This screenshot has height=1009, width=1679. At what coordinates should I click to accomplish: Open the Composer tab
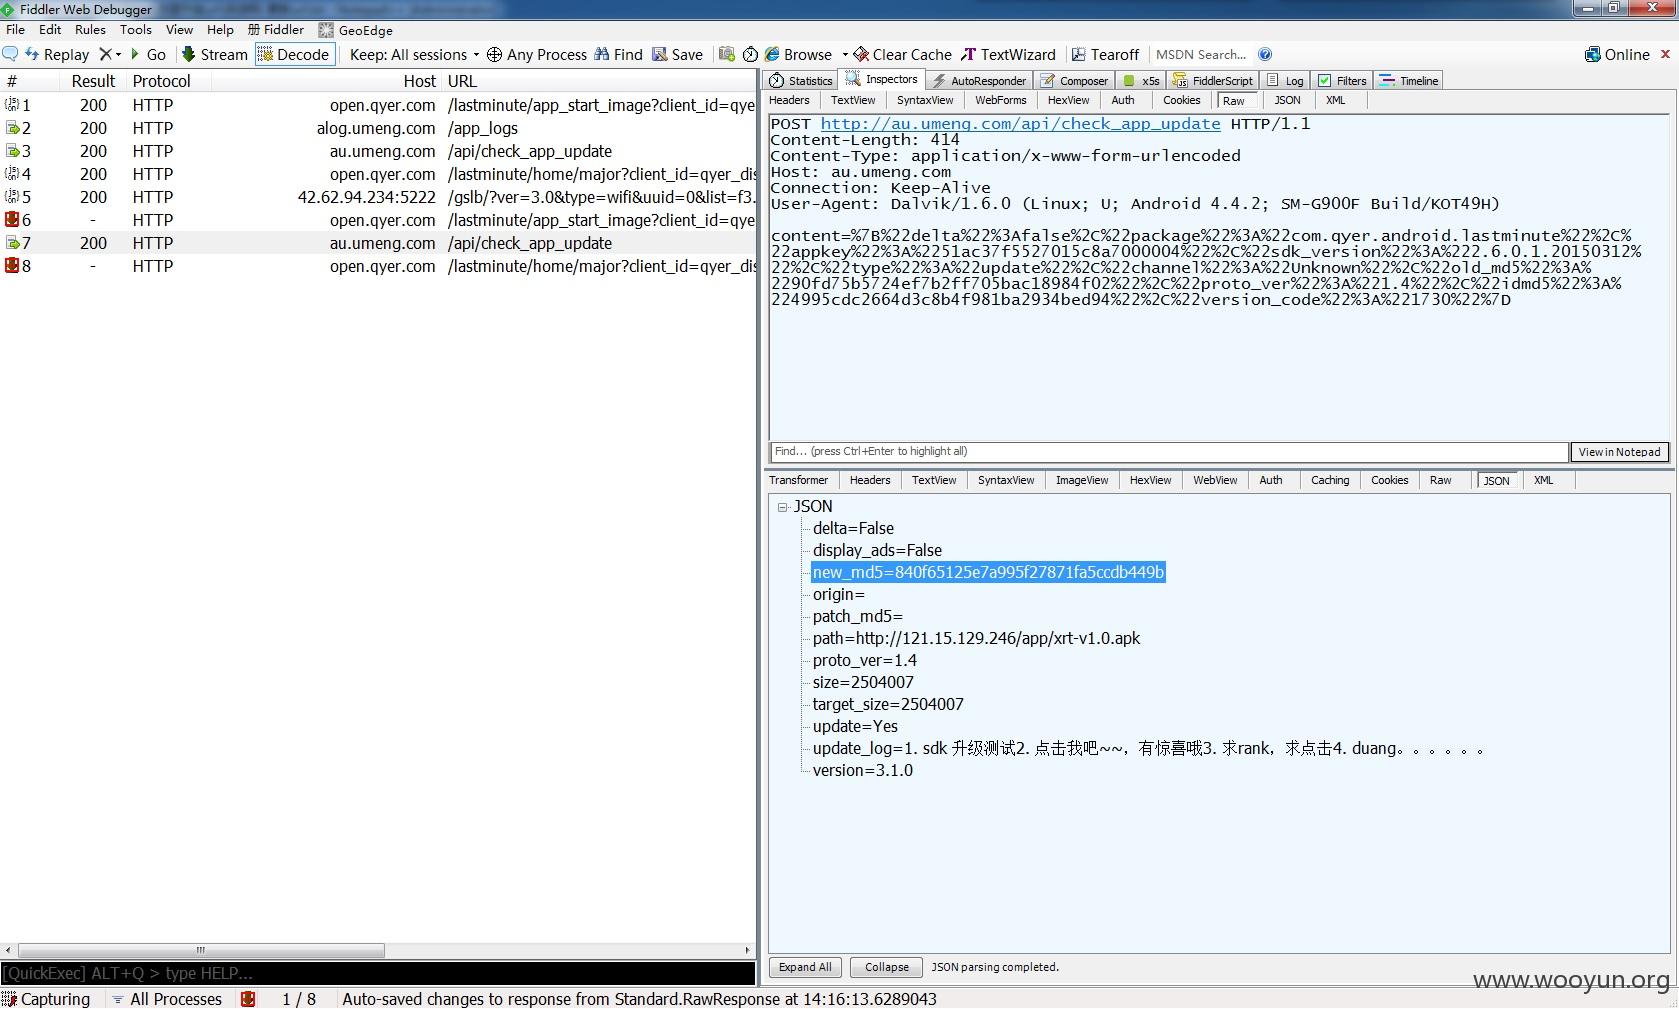1075,80
